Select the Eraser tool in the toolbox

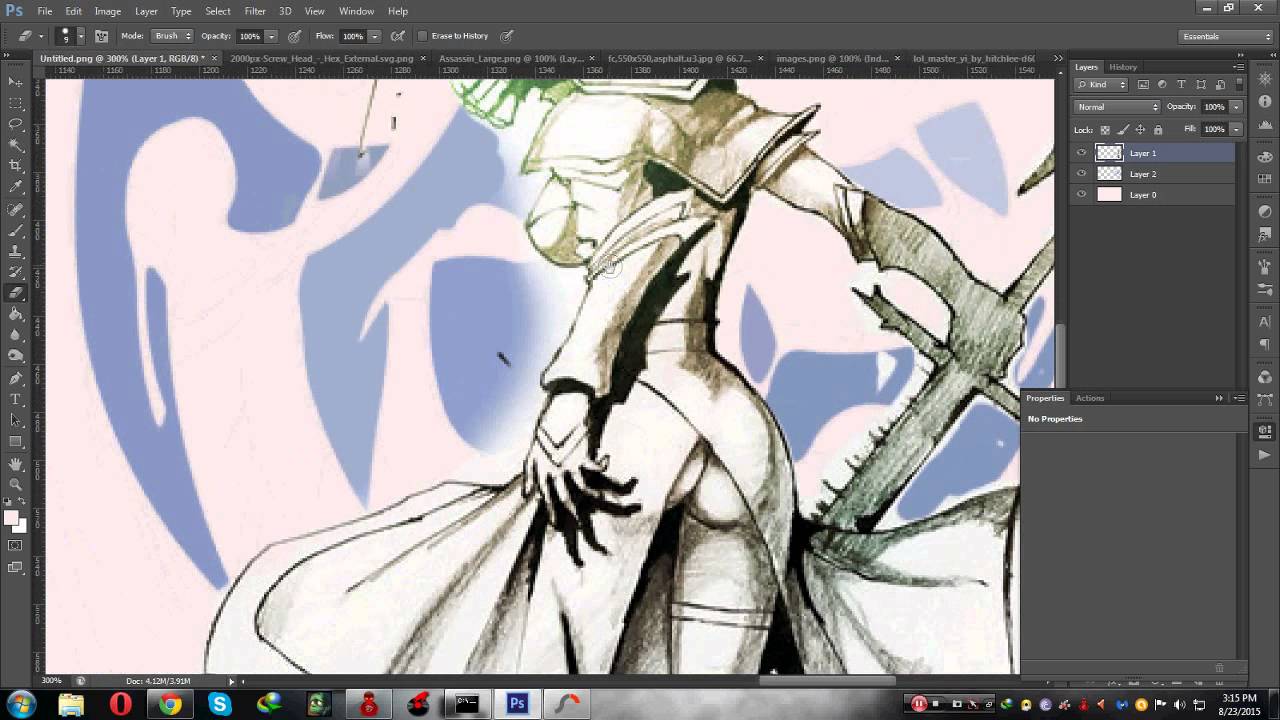tap(15, 294)
